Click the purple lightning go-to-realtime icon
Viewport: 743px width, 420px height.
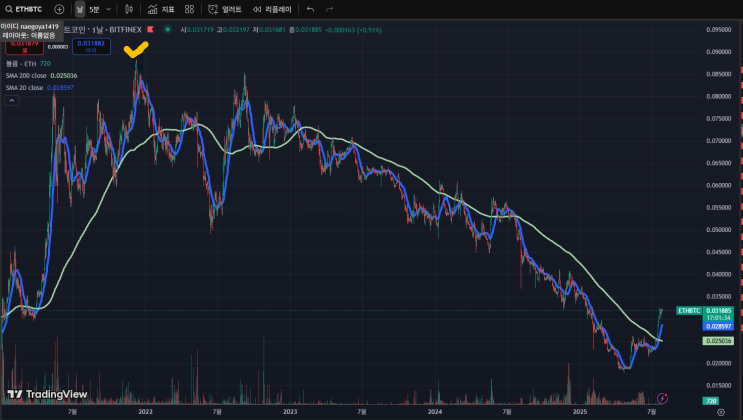(662, 398)
